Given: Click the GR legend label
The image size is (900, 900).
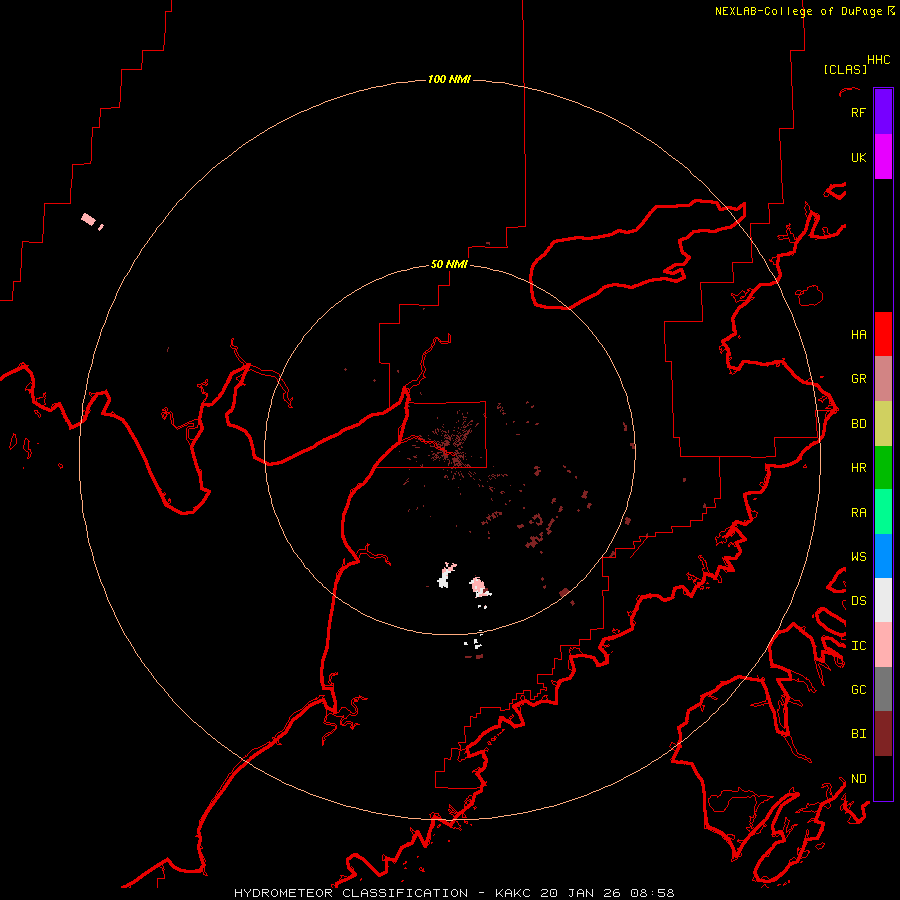Looking at the screenshot, I should coord(858,379).
